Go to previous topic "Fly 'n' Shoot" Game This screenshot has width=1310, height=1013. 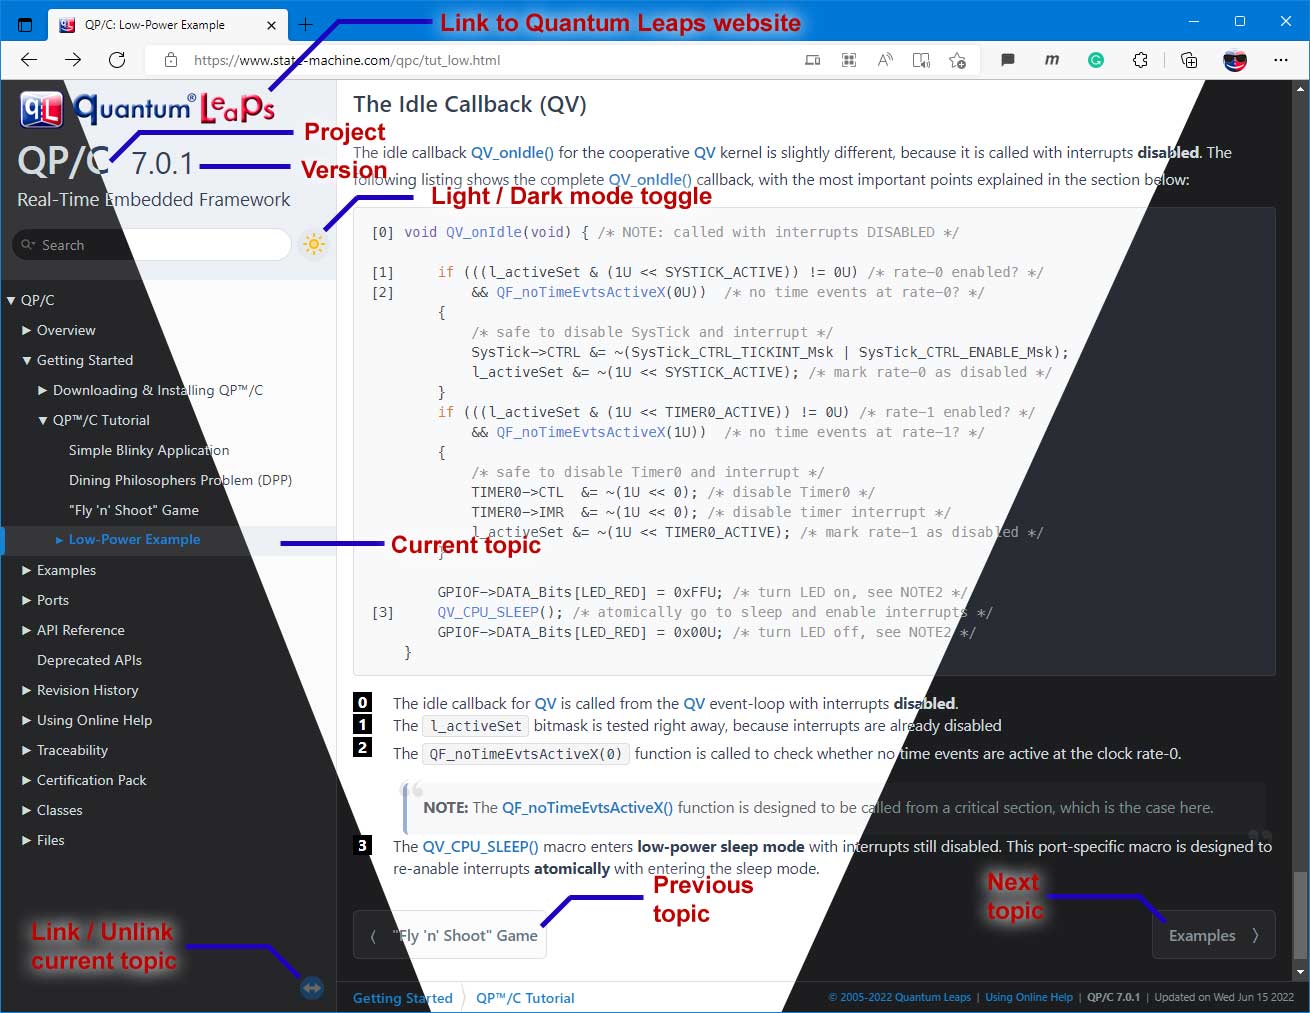pyautogui.click(x=450, y=935)
